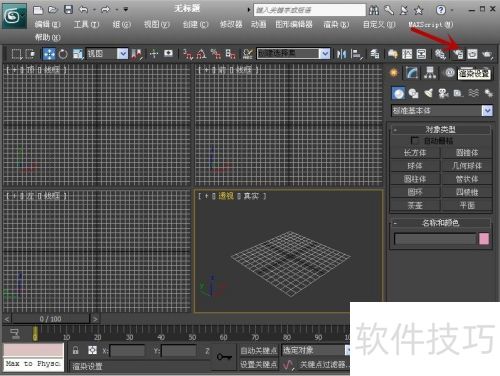
Task: Open the Quick Access toolbar customize arrow
Action: click(126, 10)
